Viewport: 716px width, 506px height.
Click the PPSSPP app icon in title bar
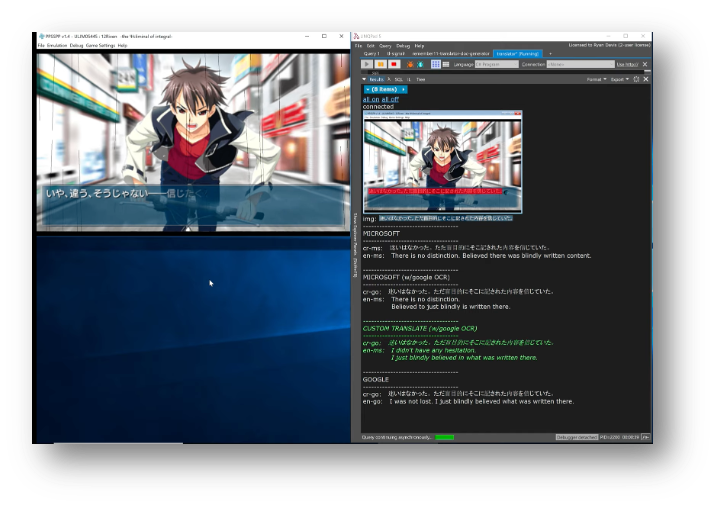[x=42, y=36]
